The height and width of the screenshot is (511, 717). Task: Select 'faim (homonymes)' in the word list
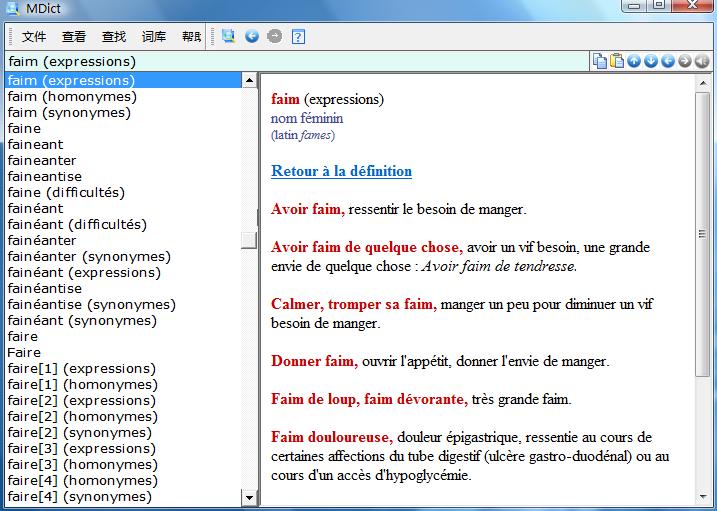pyautogui.click(x=72, y=97)
